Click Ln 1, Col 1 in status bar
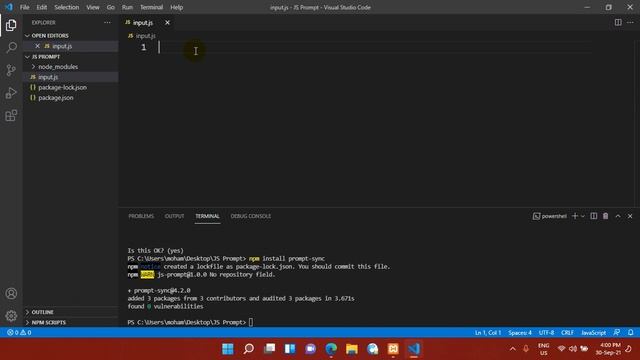Screen dimensions: 640x360 [x=488, y=333]
